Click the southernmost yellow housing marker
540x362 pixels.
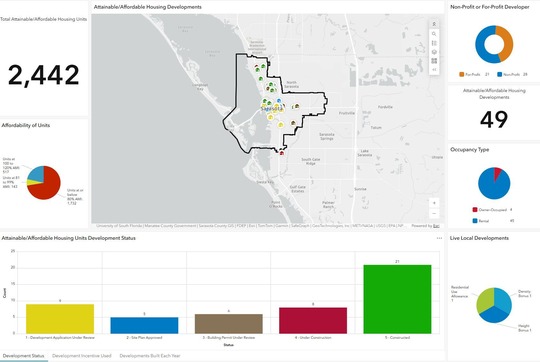coord(281,125)
